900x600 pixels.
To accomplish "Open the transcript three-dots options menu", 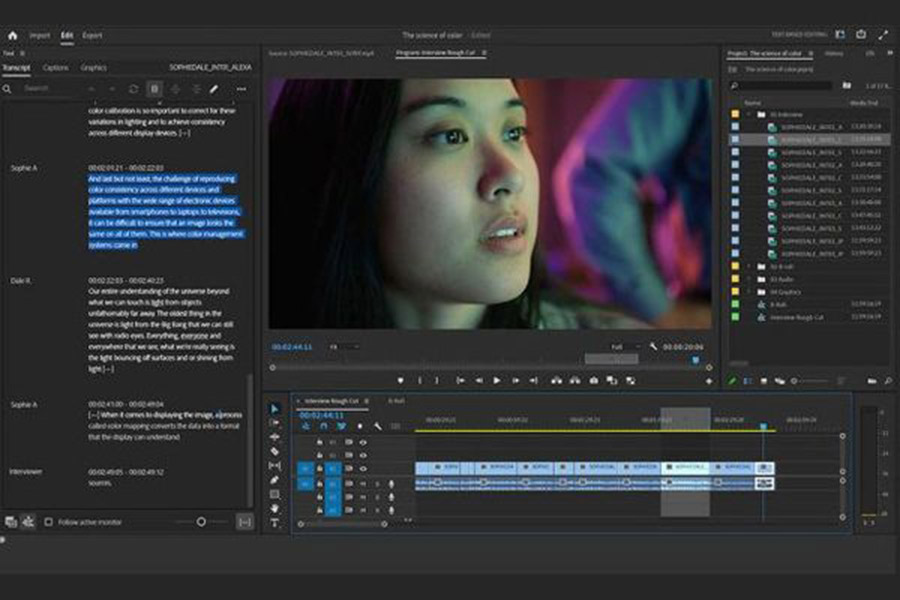I will (x=242, y=89).
